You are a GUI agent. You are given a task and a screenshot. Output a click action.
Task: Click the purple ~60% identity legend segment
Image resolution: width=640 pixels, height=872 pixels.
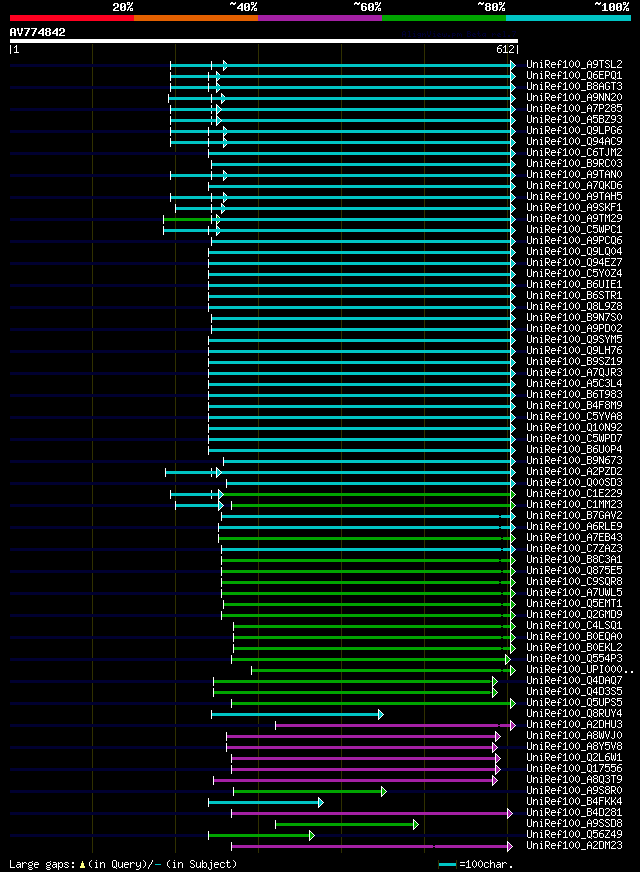coord(320,18)
